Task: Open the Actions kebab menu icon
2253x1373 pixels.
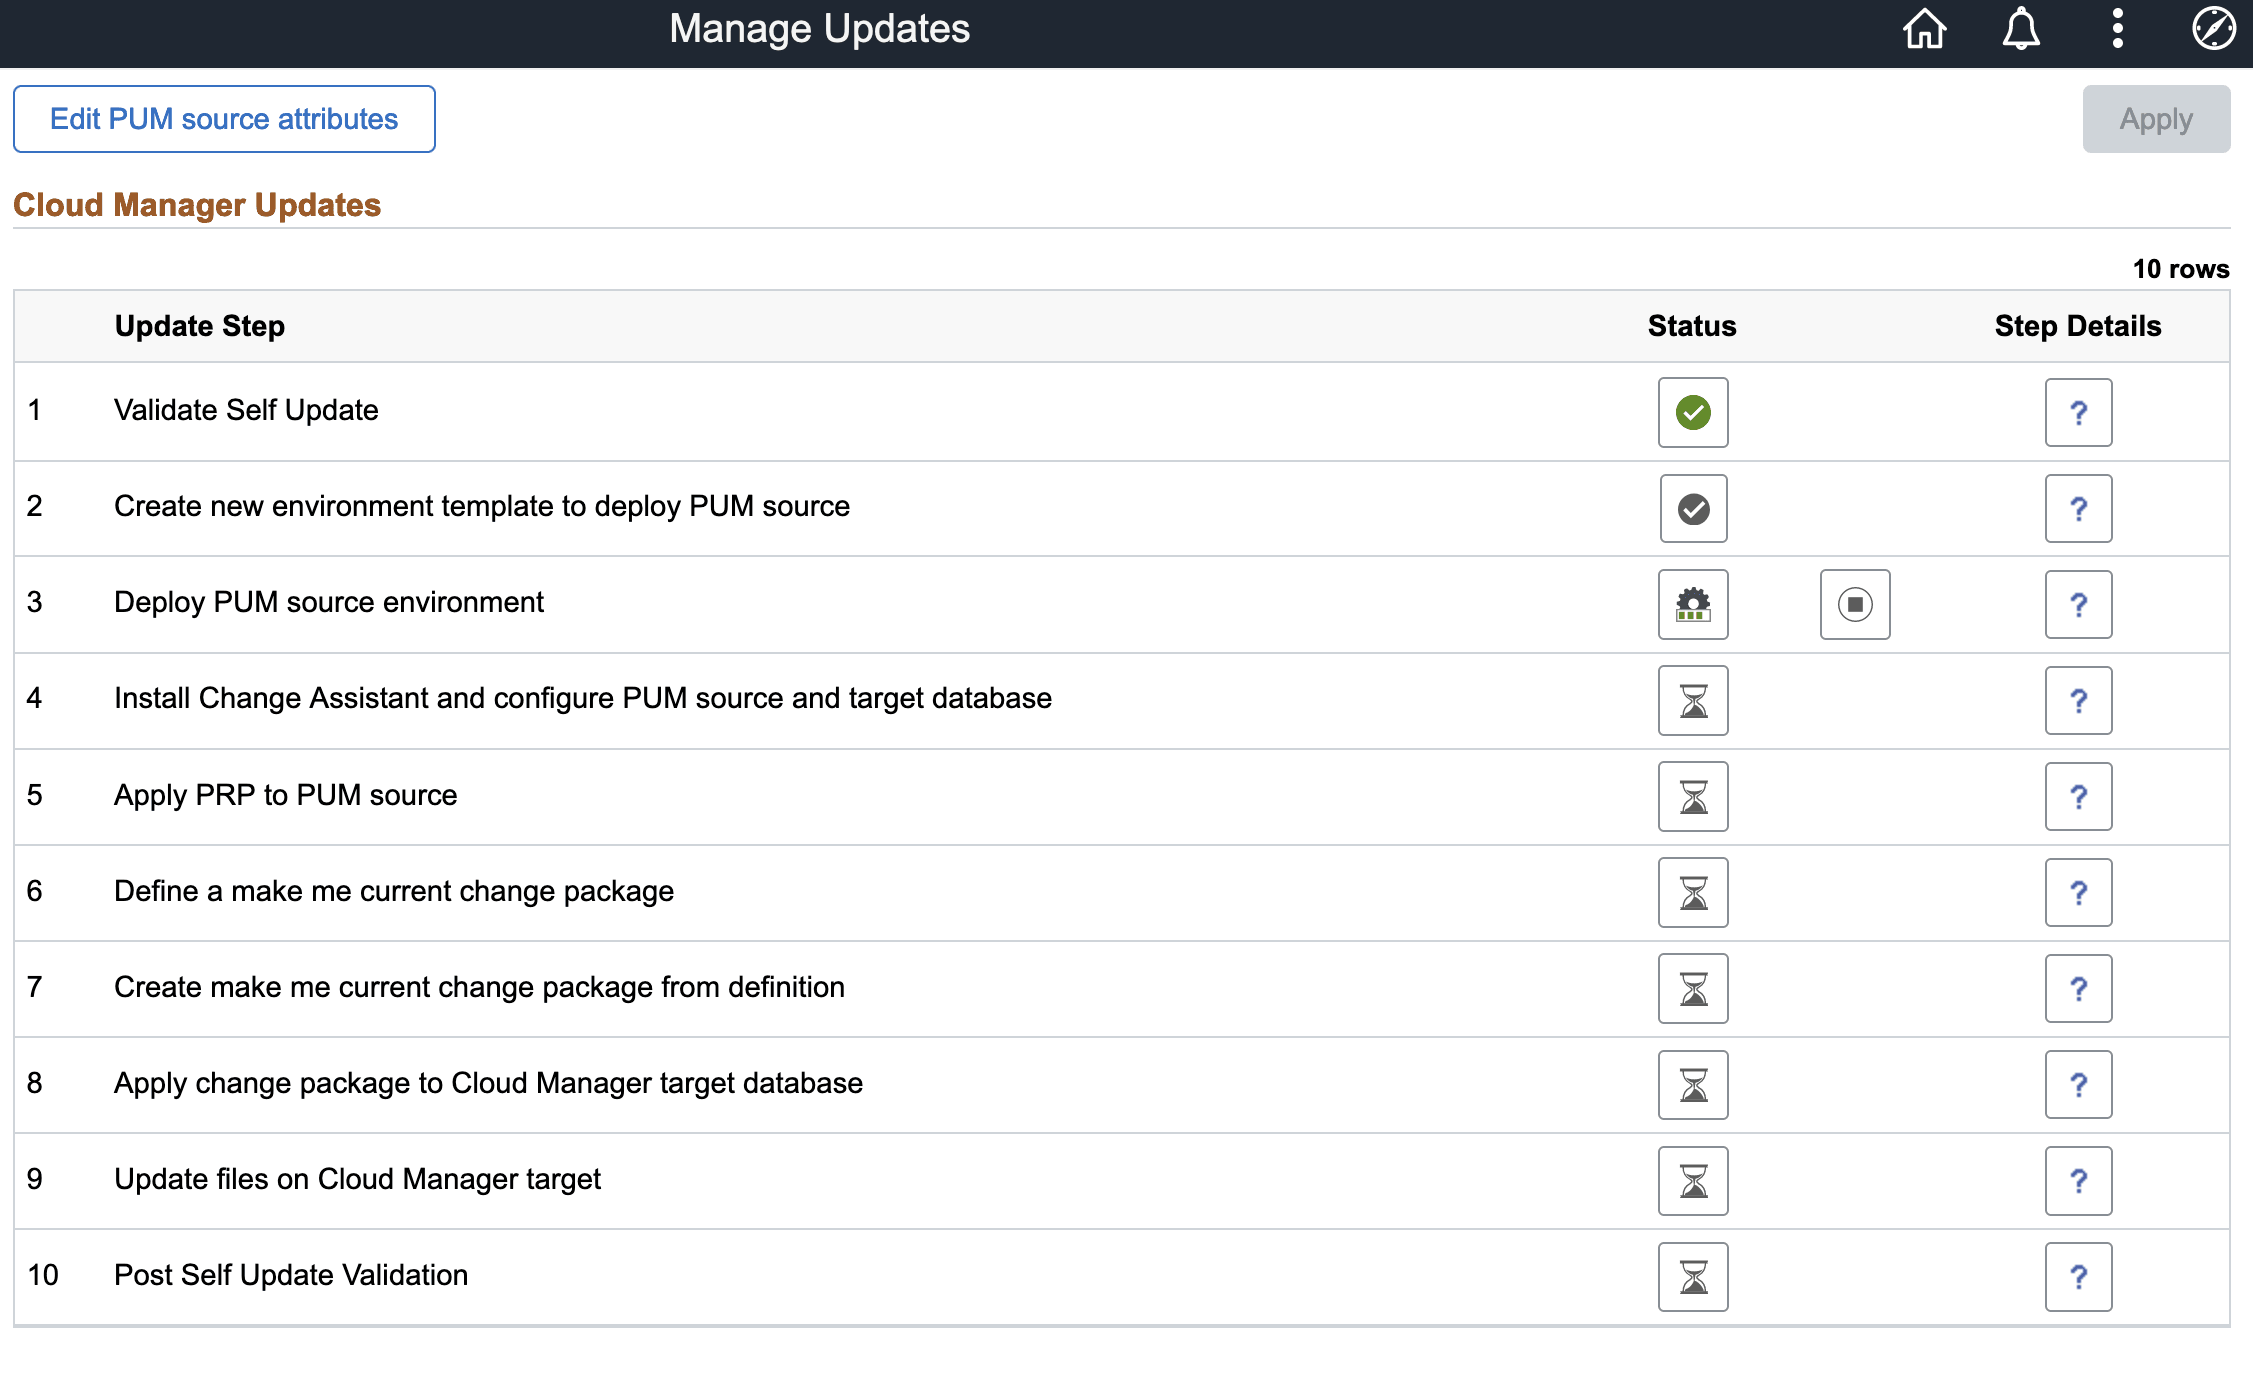Action: 2116,29
